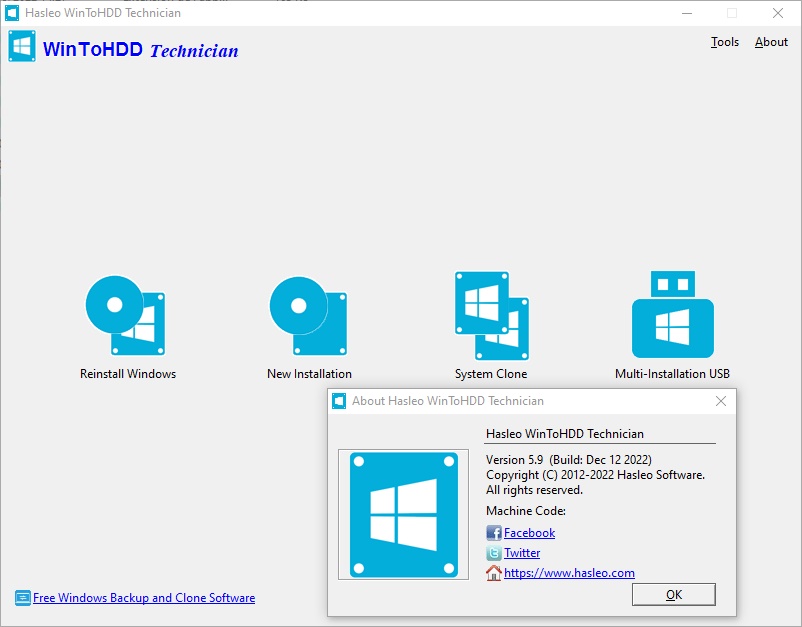Click the title bar app icon of main window
Viewport: 802px width, 627px height.
[12, 13]
